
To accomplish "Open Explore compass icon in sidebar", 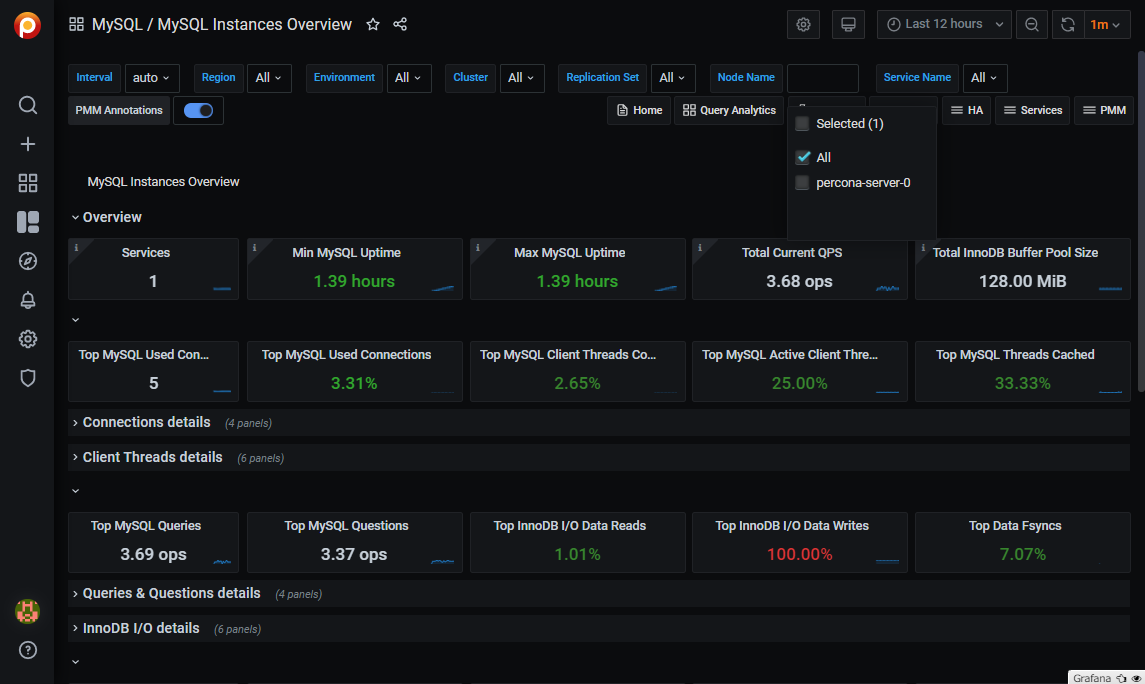I will [x=28, y=261].
